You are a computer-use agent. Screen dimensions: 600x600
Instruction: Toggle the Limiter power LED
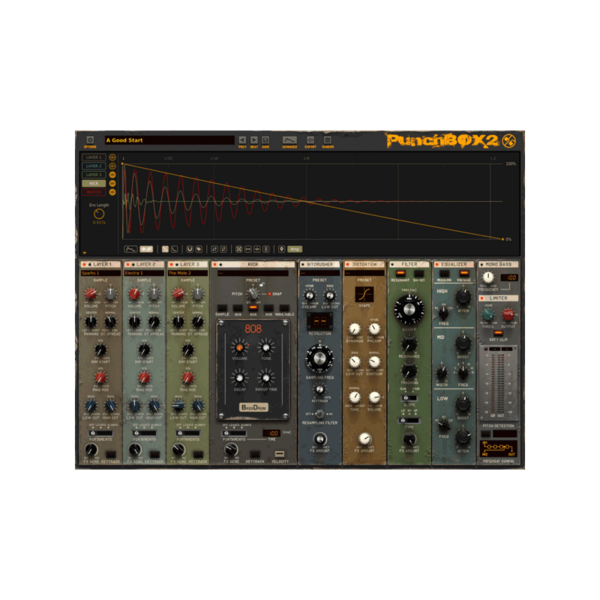click(x=482, y=298)
